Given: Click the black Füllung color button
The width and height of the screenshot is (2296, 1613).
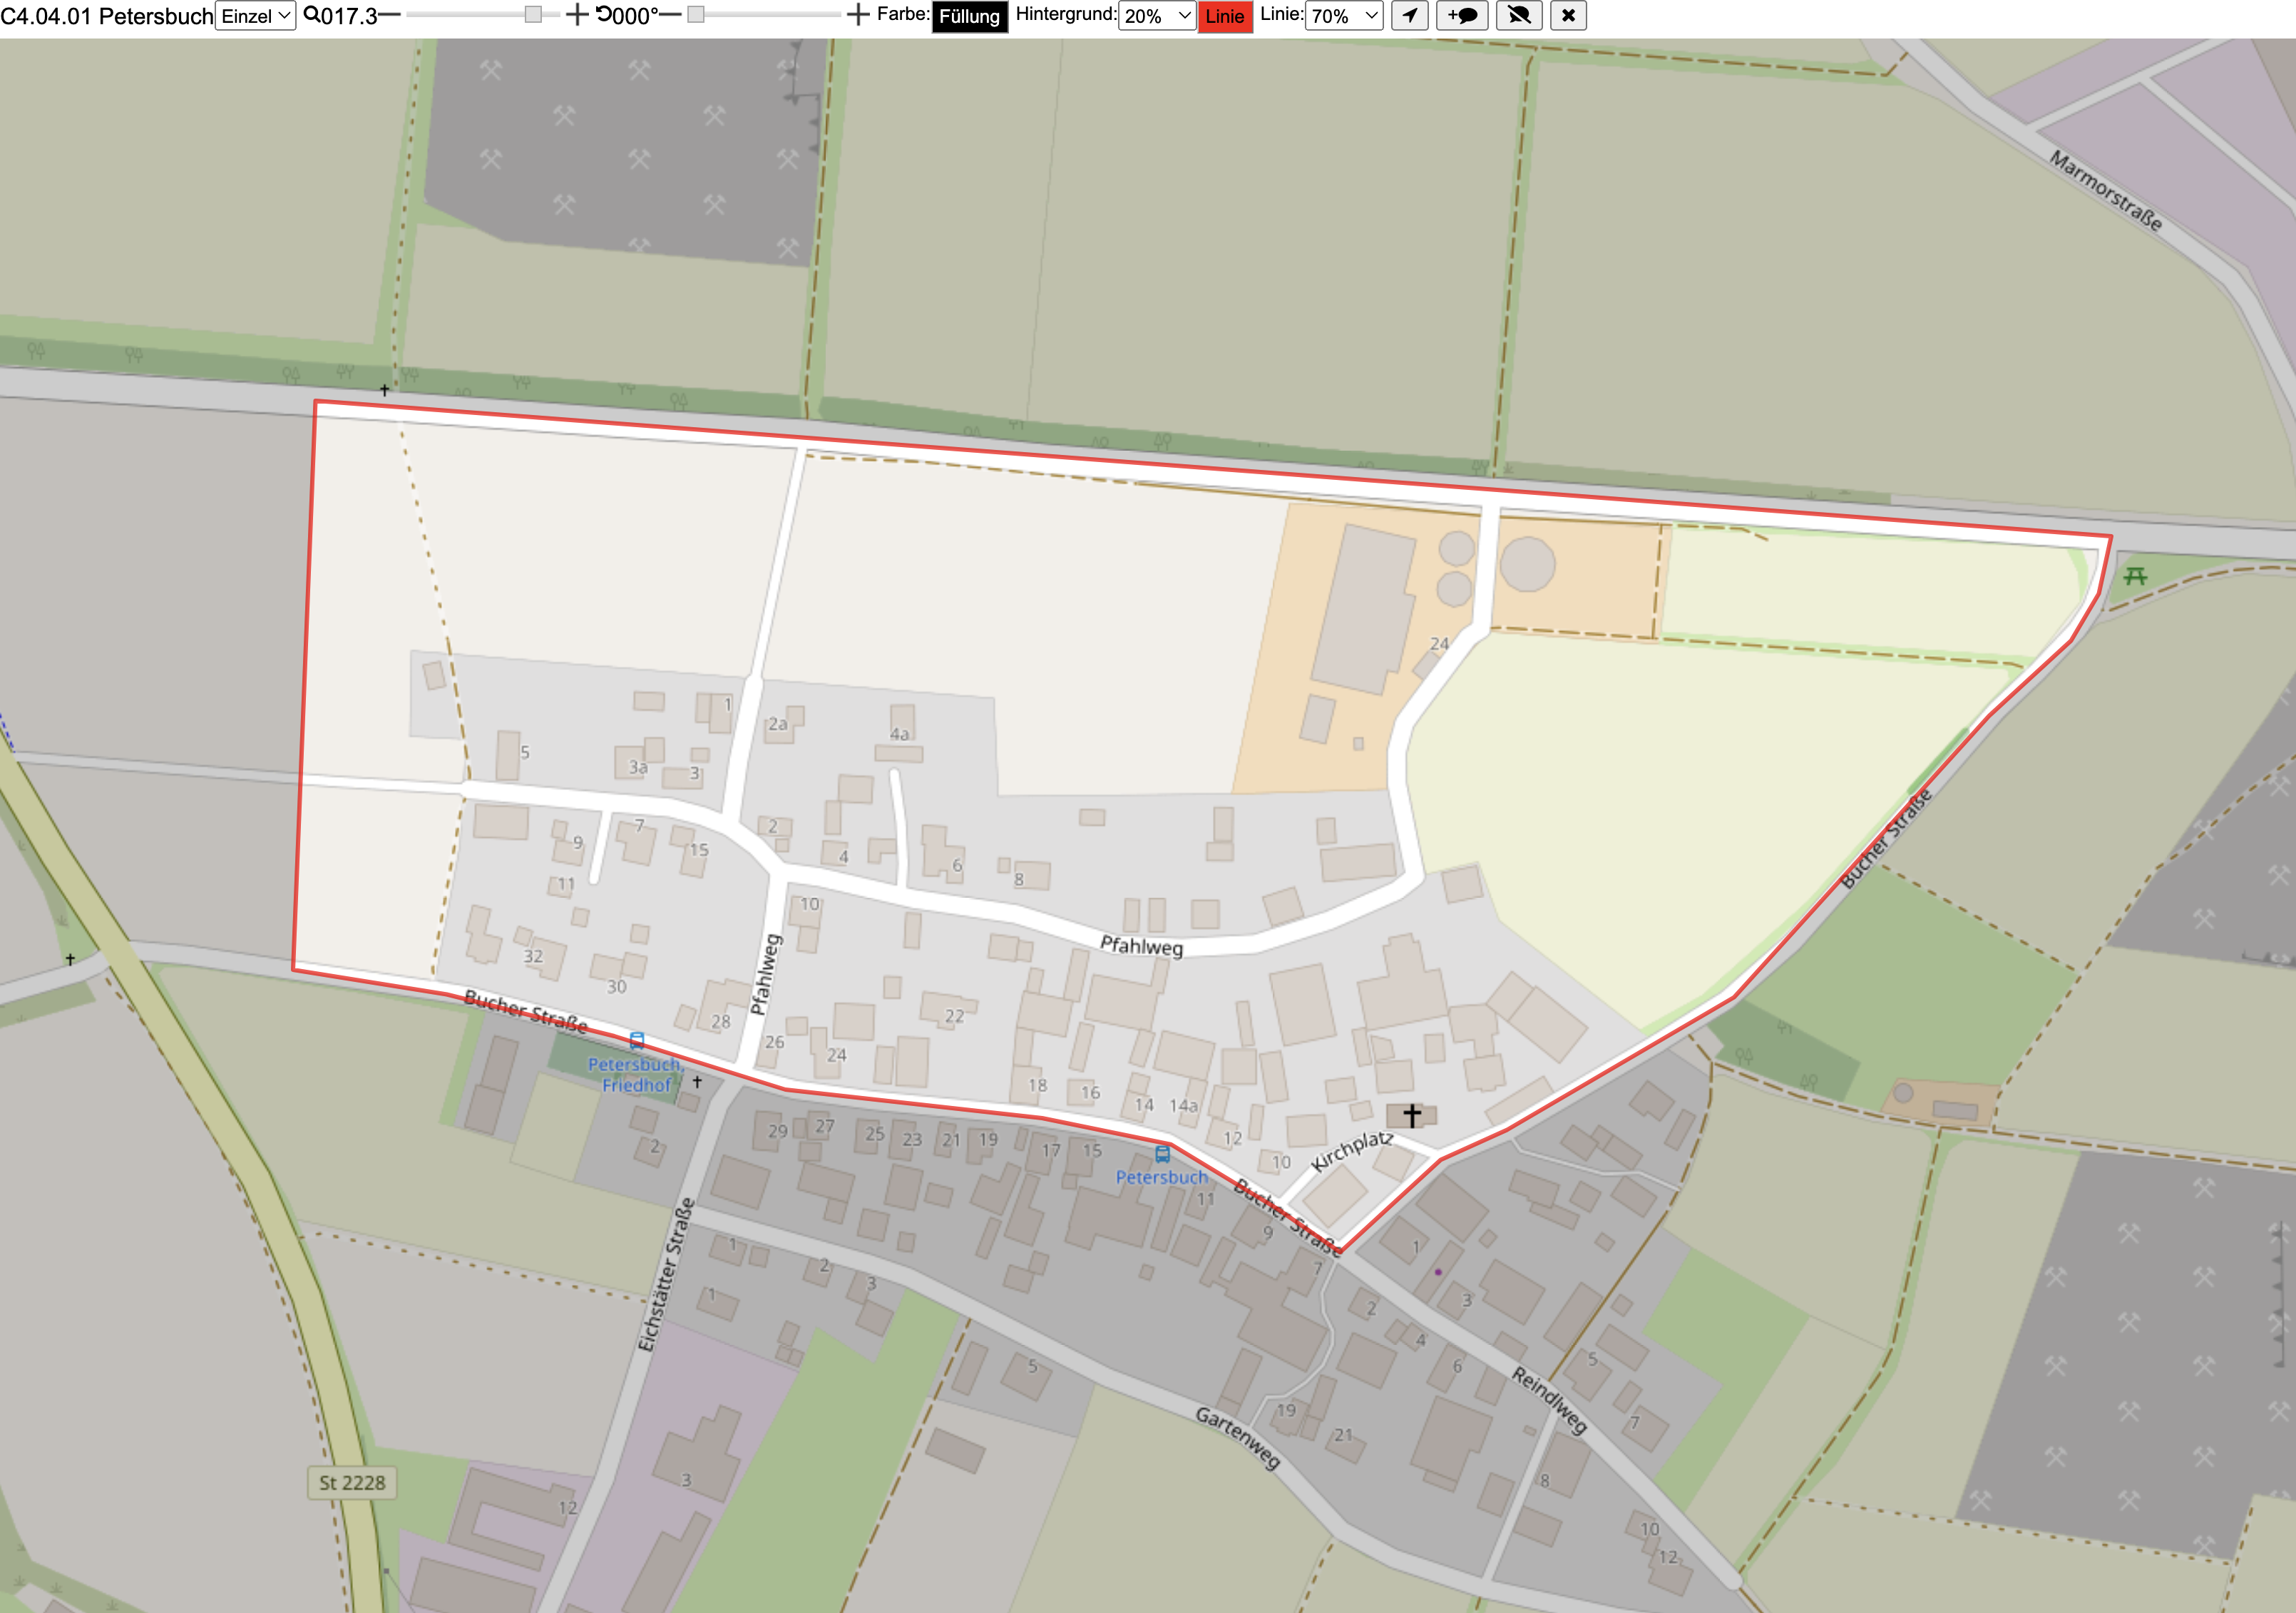Looking at the screenshot, I should click(x=969, y=17).
